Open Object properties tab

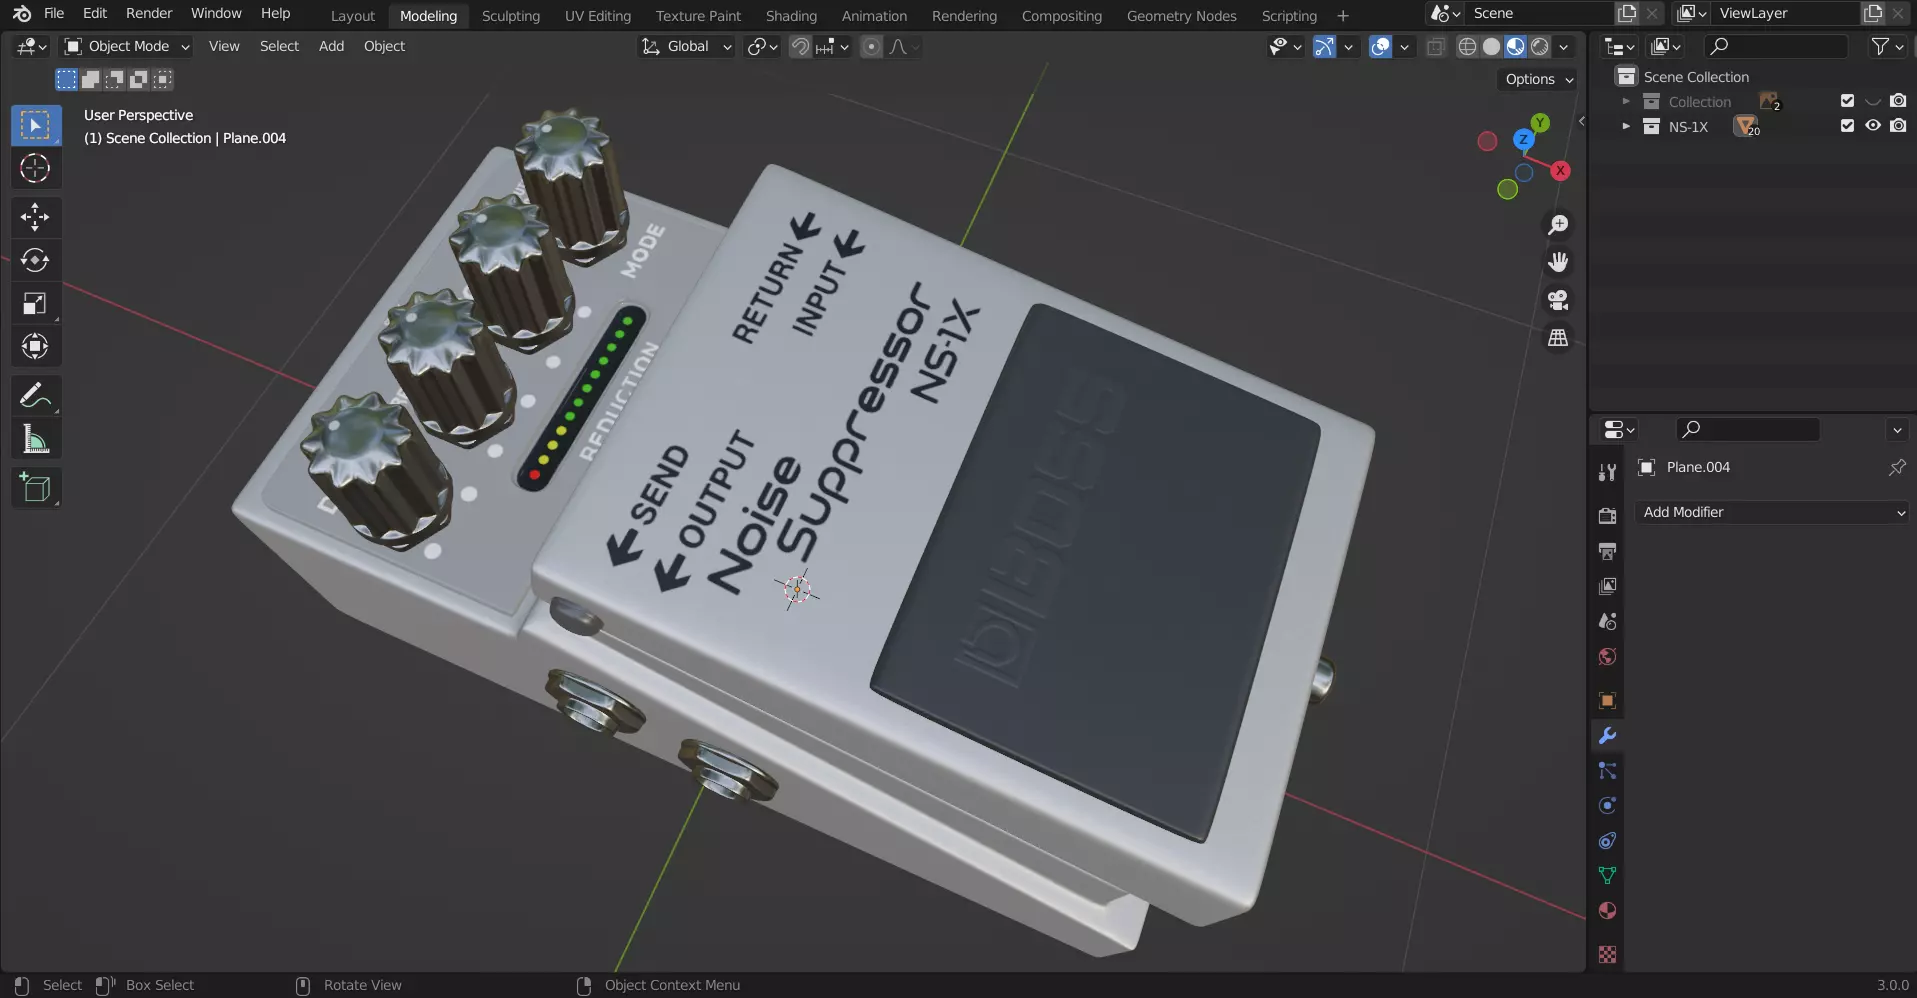(x=1607, y=700)
